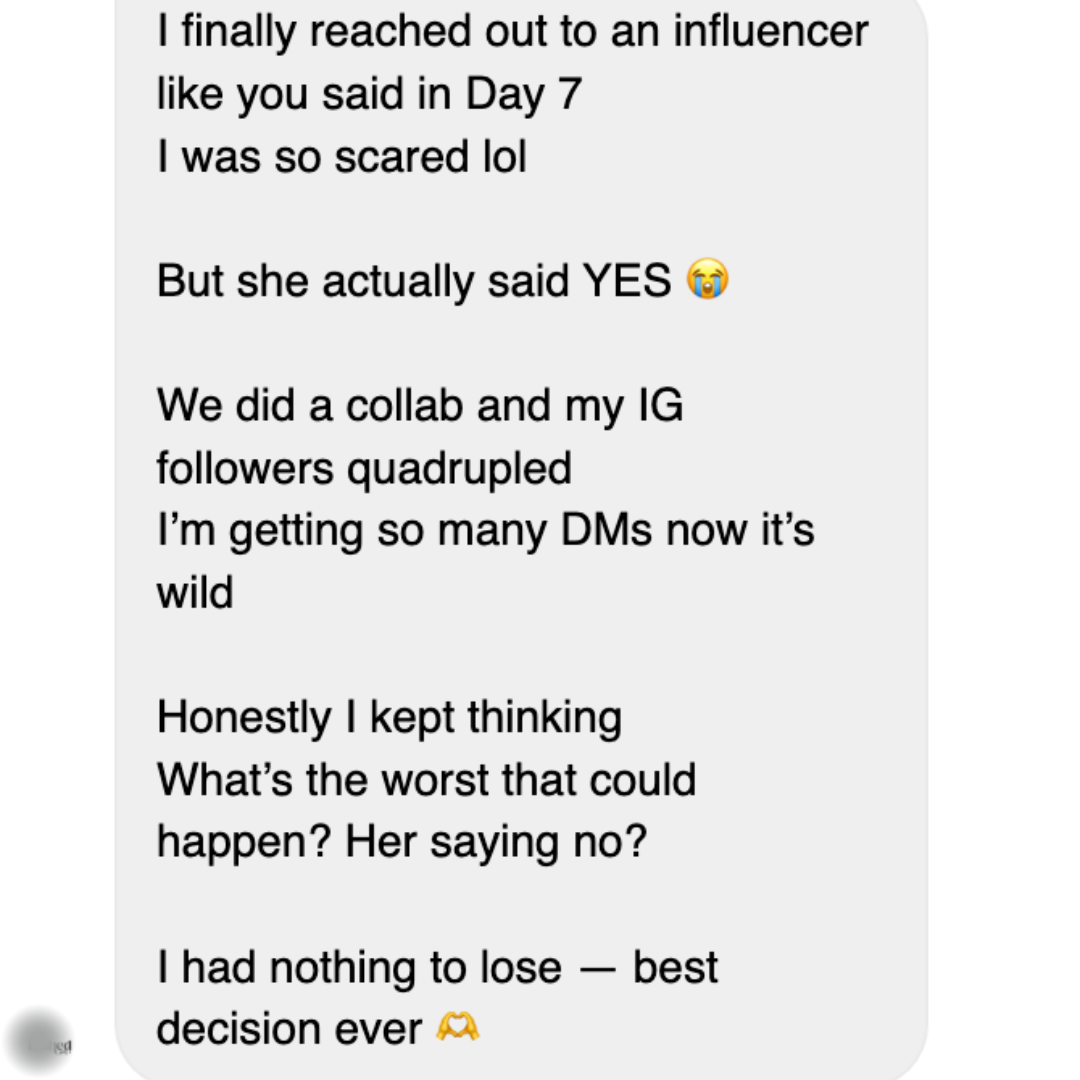Select the word 'YES' in the message

626,280
